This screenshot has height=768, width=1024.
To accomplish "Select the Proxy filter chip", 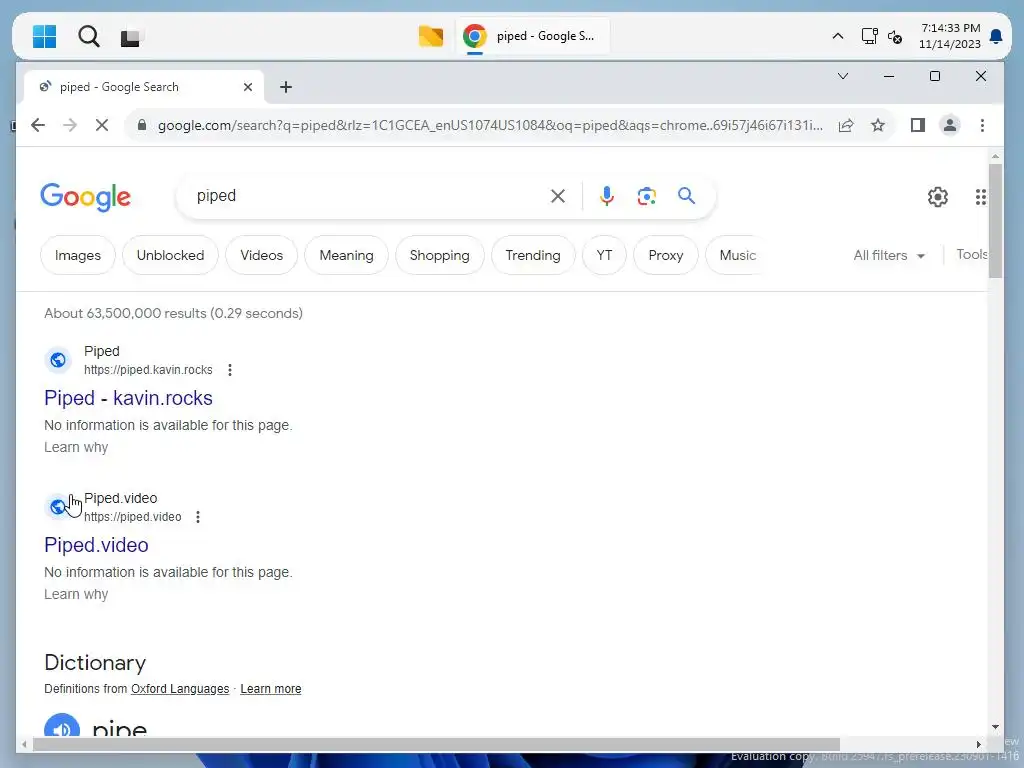I will tap(665, 255).
